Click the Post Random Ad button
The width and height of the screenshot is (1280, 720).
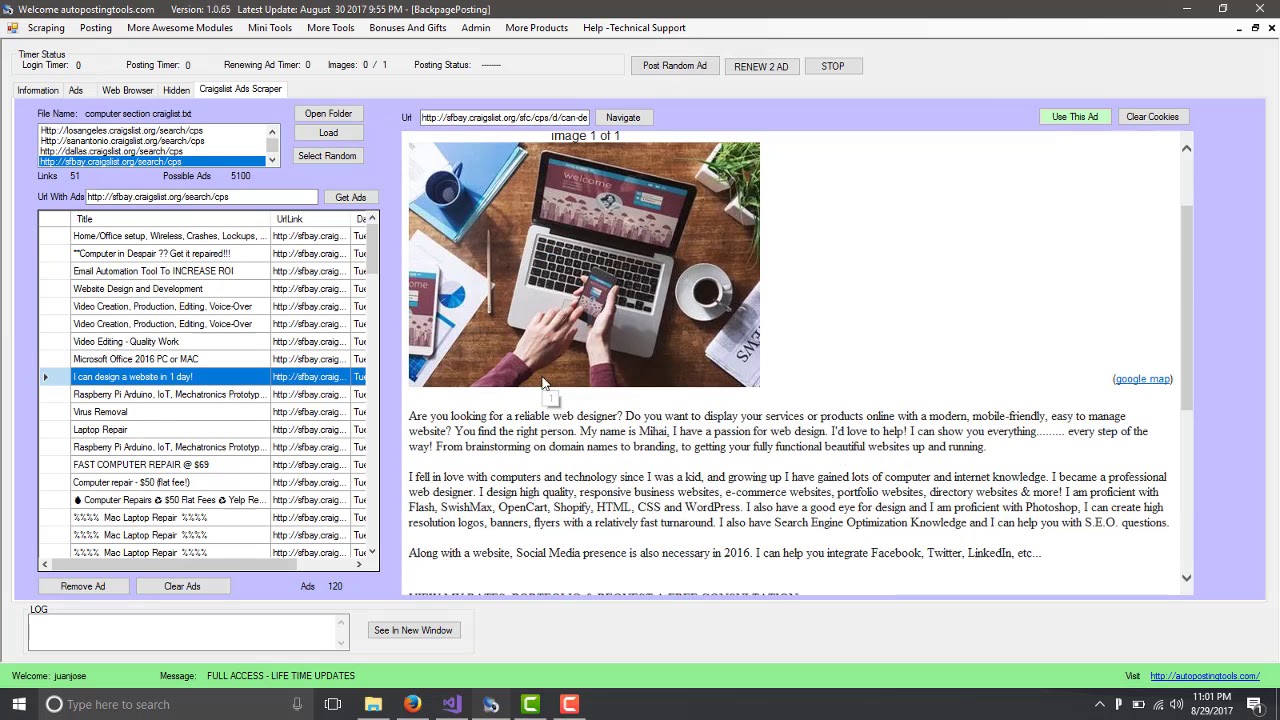pyautogui.click(x=675, y=66)
